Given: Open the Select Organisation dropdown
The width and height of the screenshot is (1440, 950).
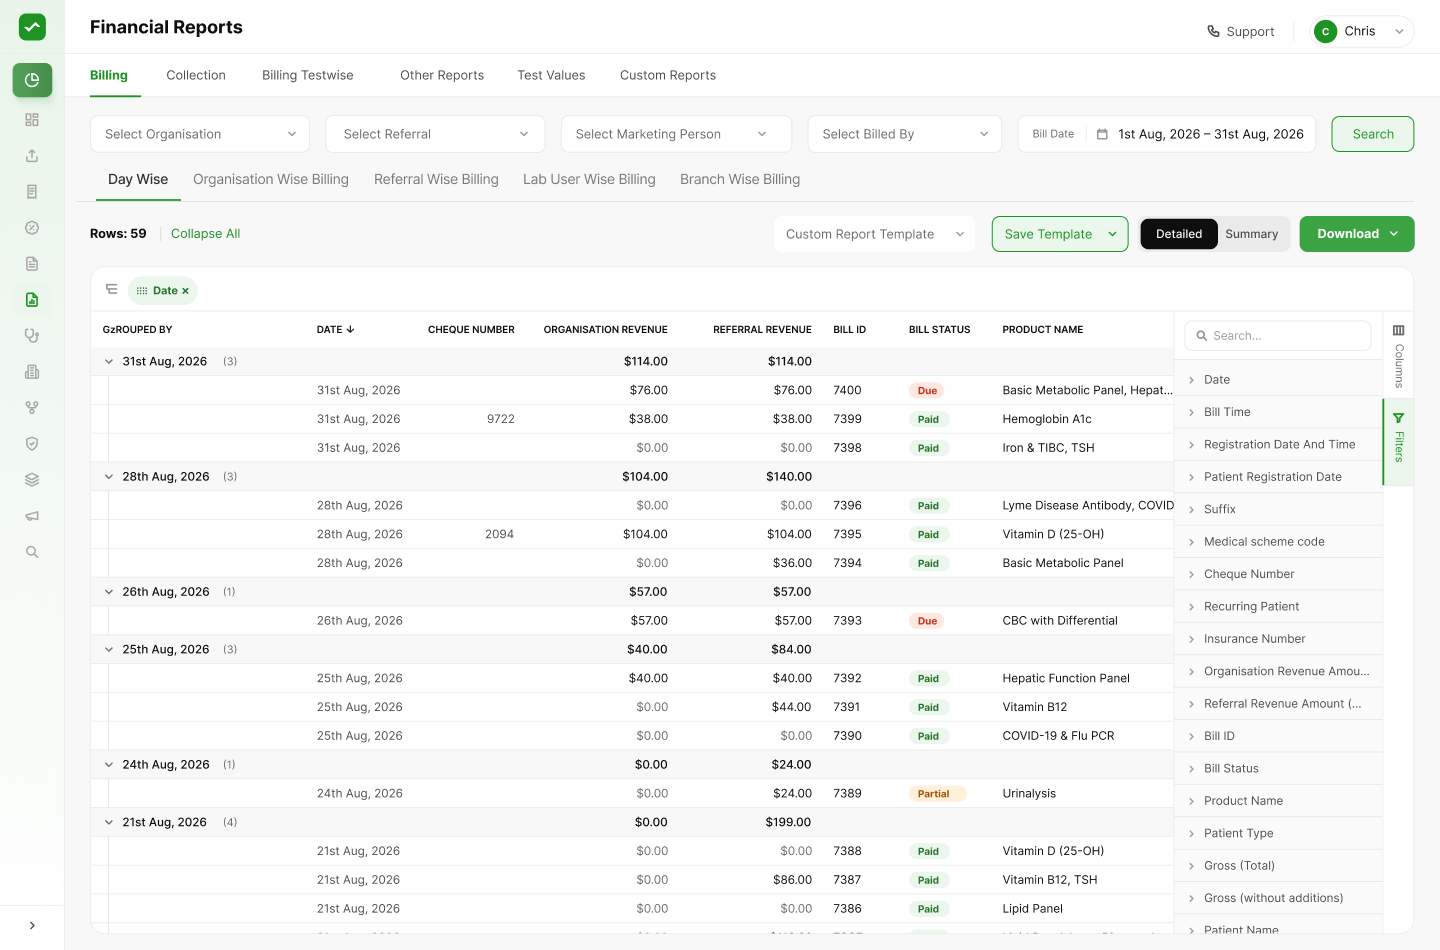Looking at the screenshot, I should pos(200,134).
